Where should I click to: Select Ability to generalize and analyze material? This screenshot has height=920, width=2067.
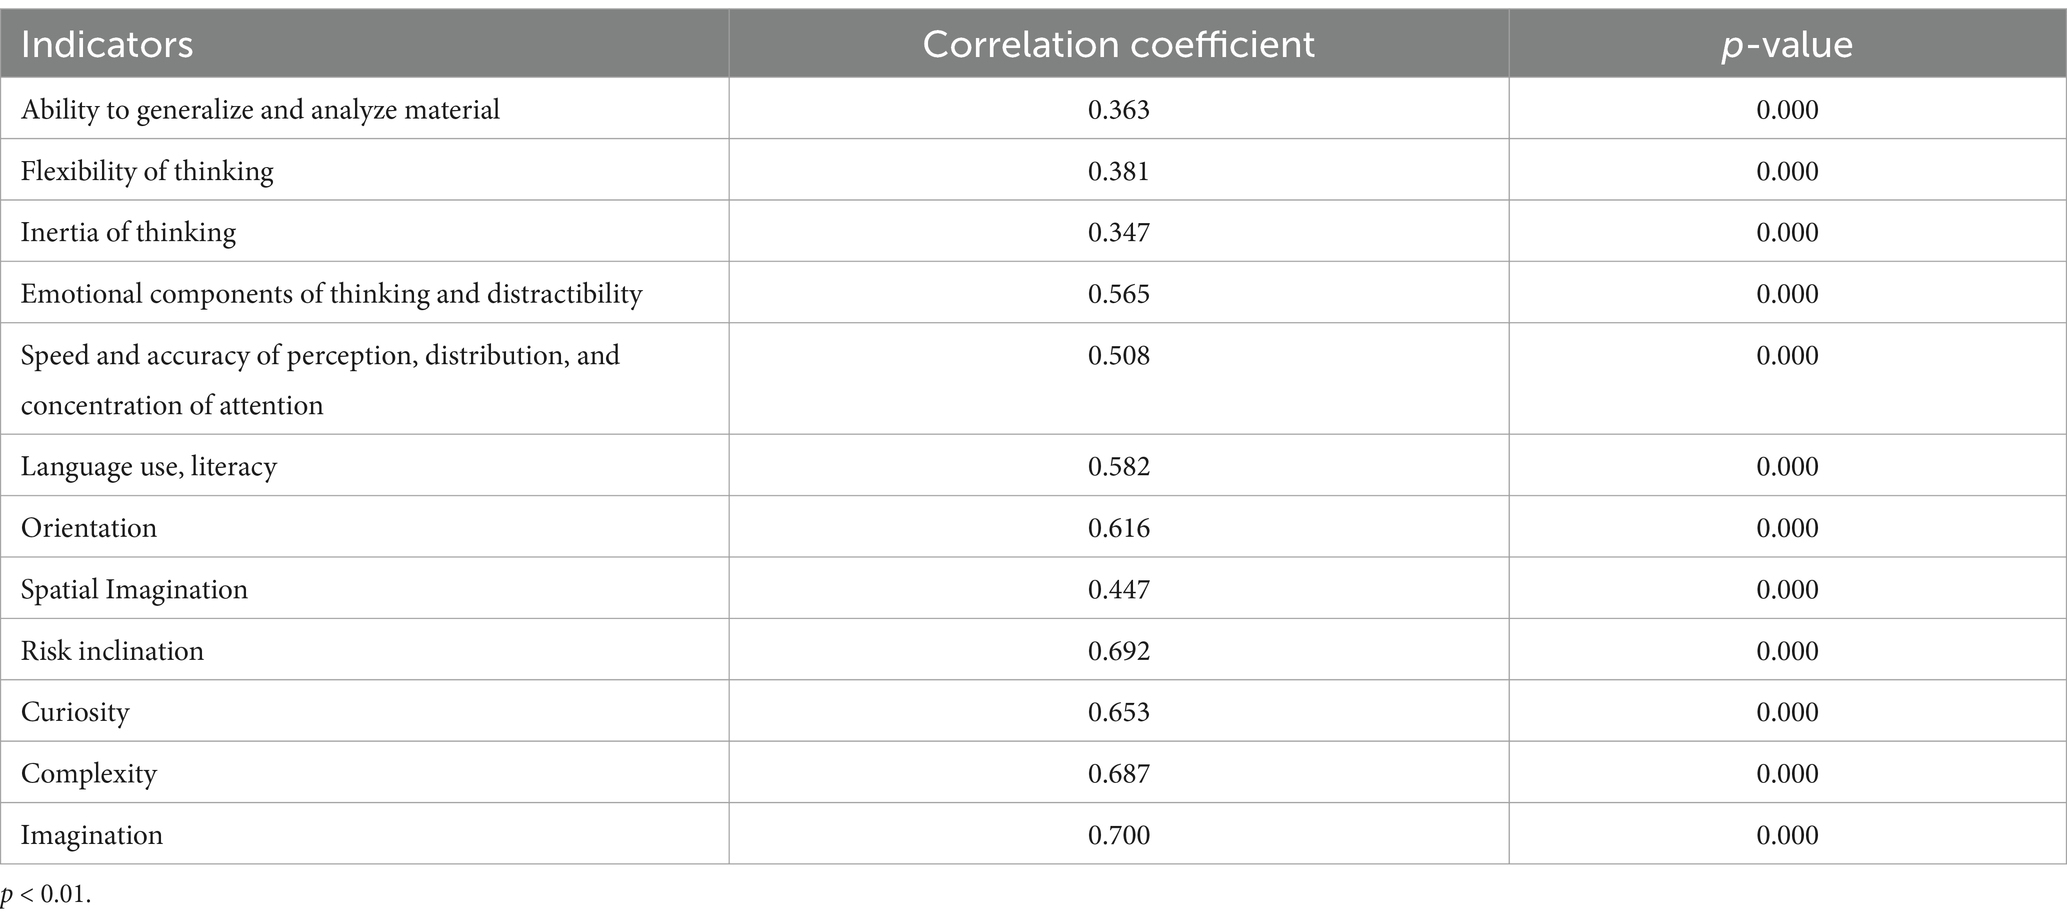click(x=260, y=109)
